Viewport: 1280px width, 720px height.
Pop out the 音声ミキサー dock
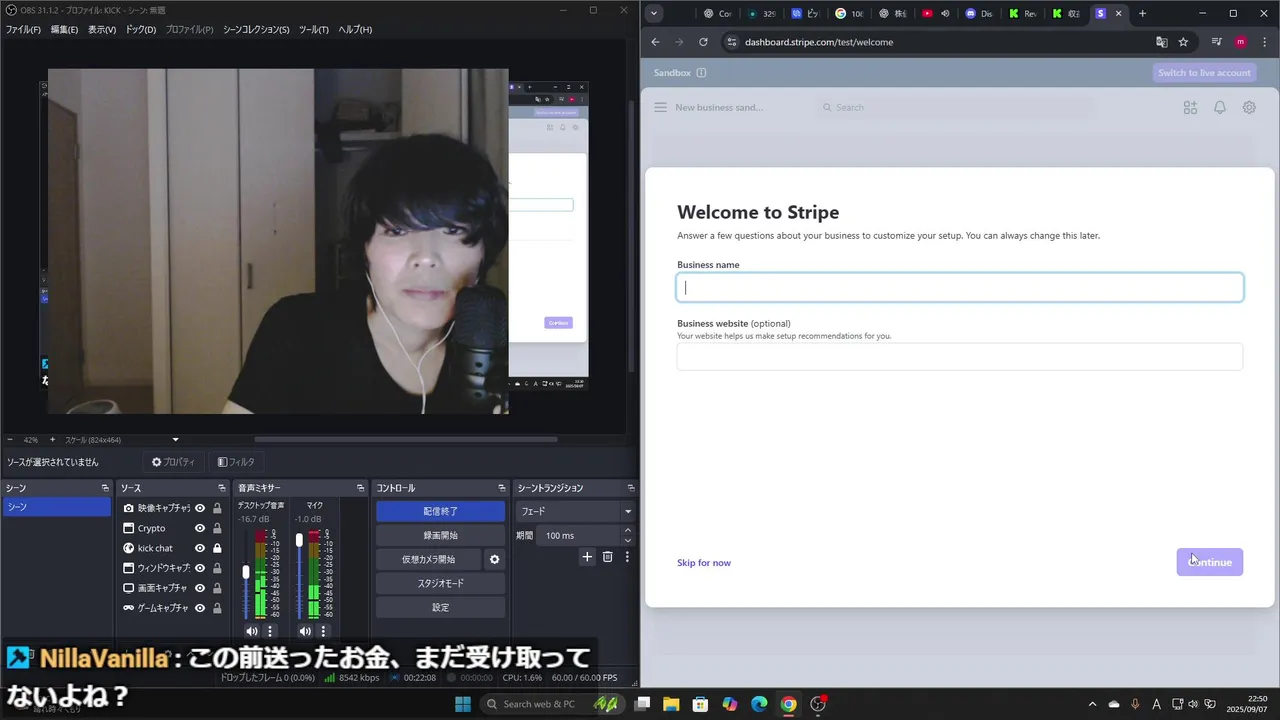click(360, 488)
